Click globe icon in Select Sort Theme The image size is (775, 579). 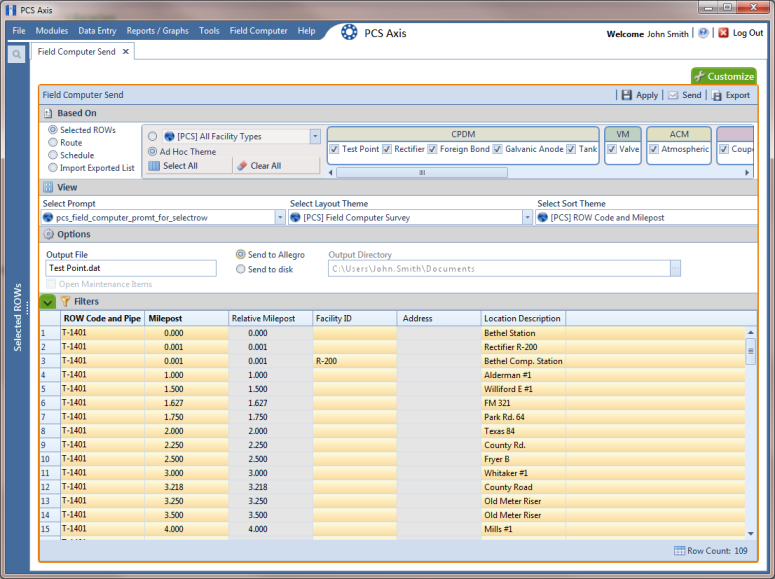pyautogui.click(x=542, y=218)
